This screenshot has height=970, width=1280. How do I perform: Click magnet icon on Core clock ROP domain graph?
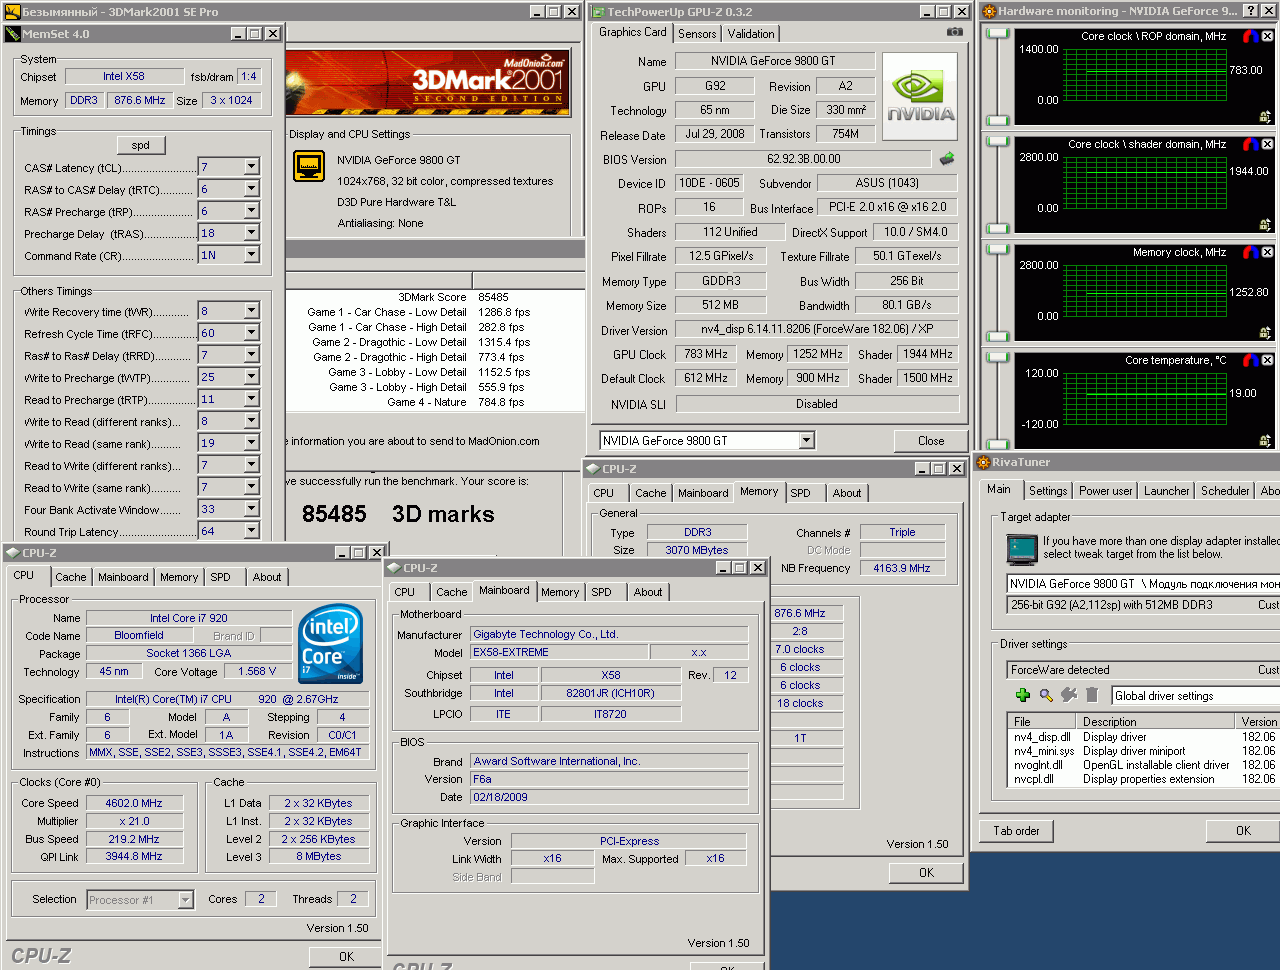[1250, 36]
